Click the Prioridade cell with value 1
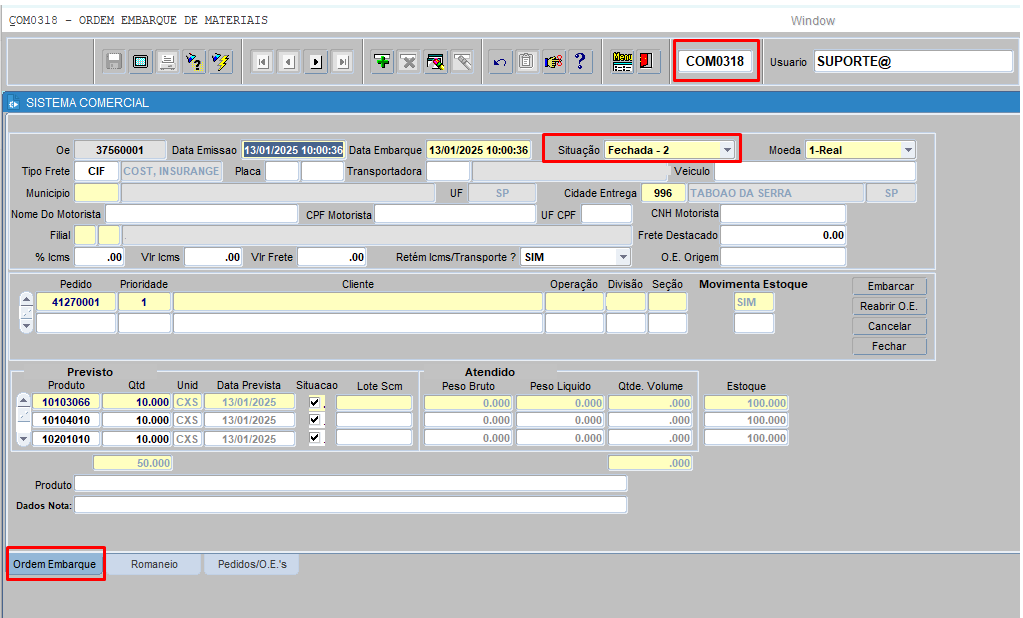Image resolution: width=1023 pixels, height=618 pixels. [144, 302]
